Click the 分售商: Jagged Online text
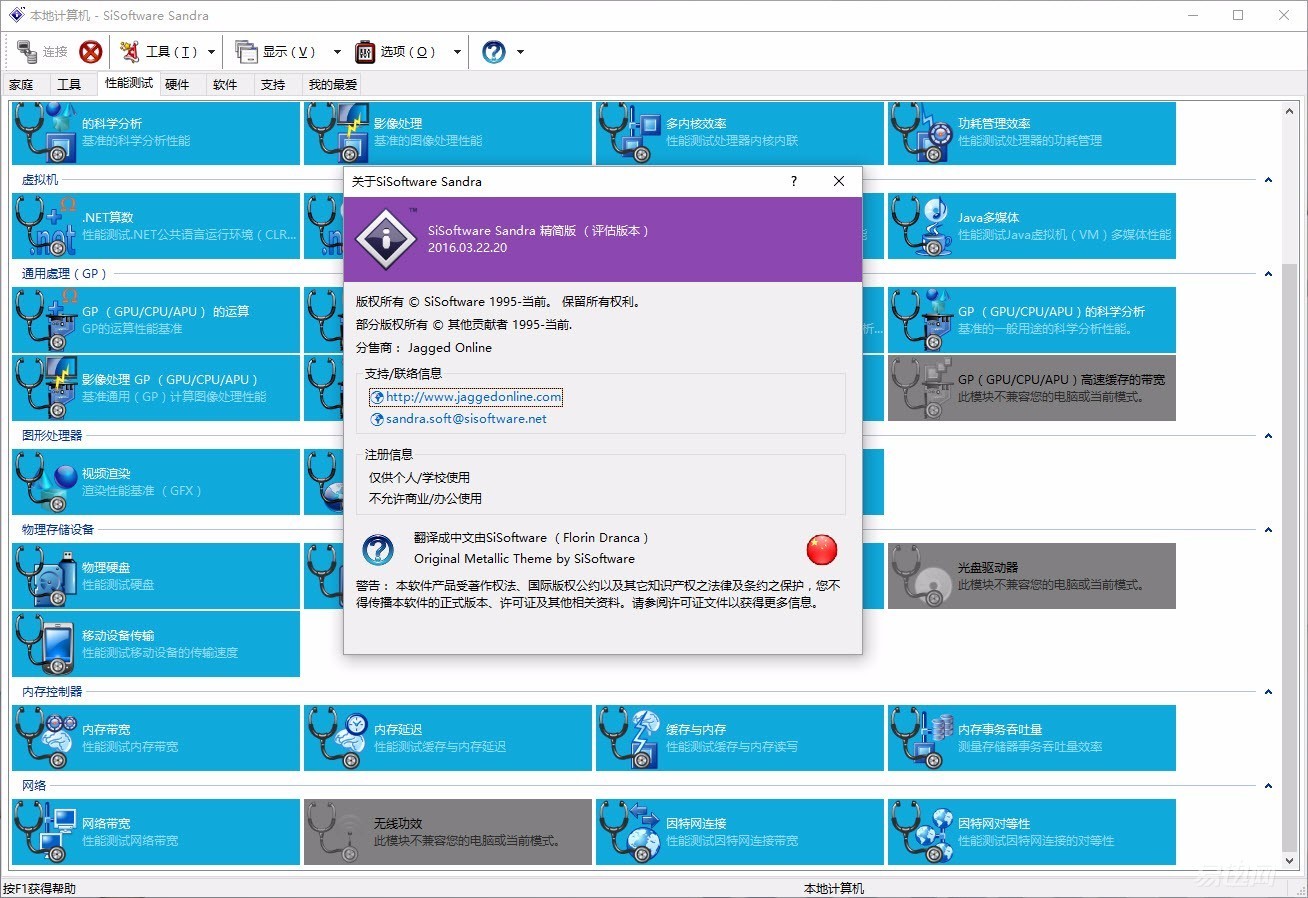Screen dimensions: 1308x898 (x=424, y=348)
